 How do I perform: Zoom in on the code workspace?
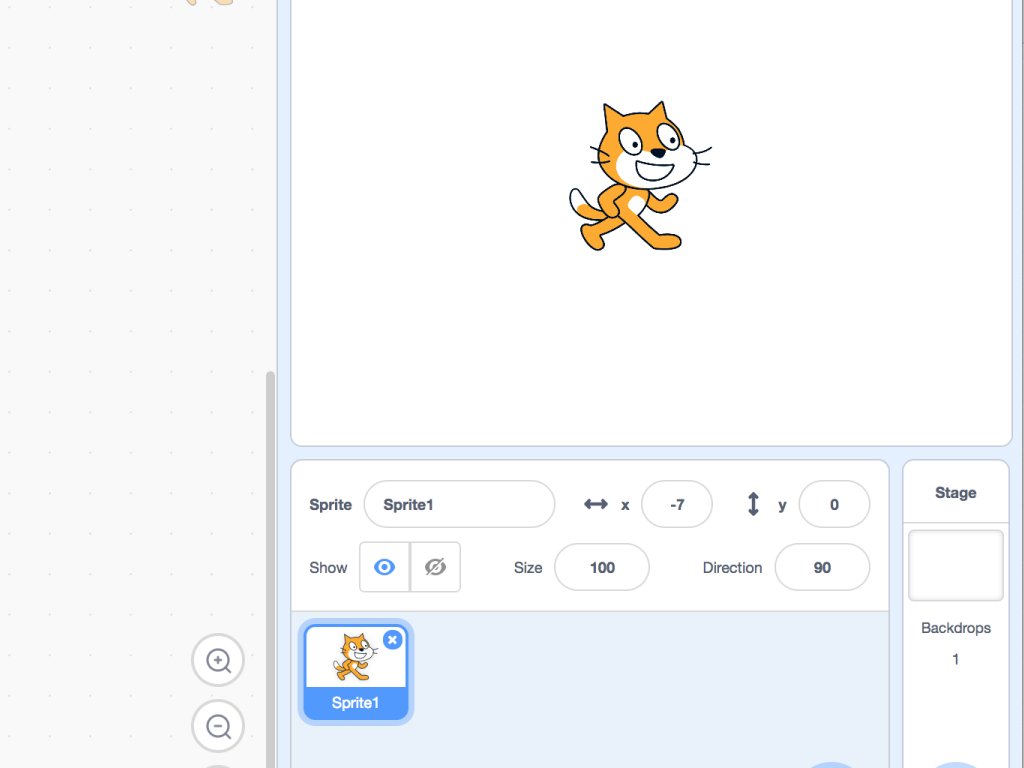[218, 660]
